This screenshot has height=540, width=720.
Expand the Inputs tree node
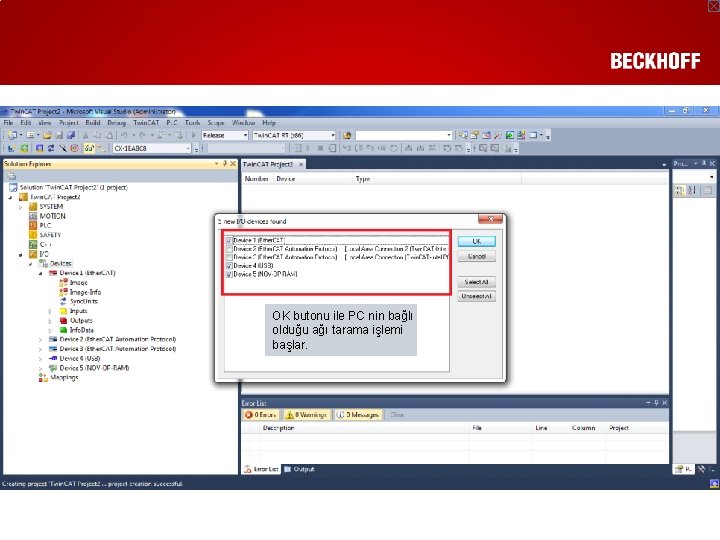(x=50, y=311)
